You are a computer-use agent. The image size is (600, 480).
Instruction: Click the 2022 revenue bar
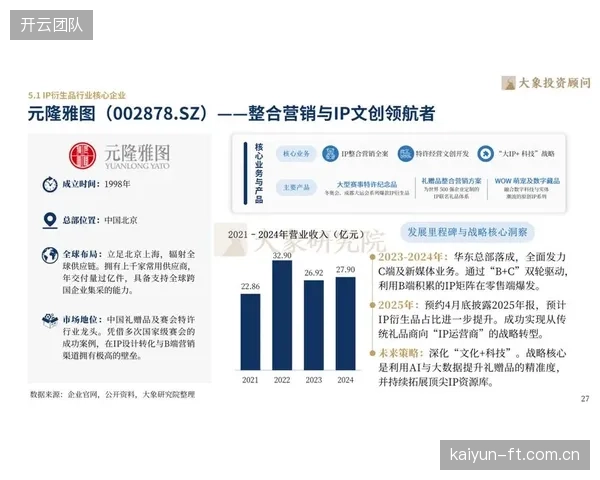282,315
